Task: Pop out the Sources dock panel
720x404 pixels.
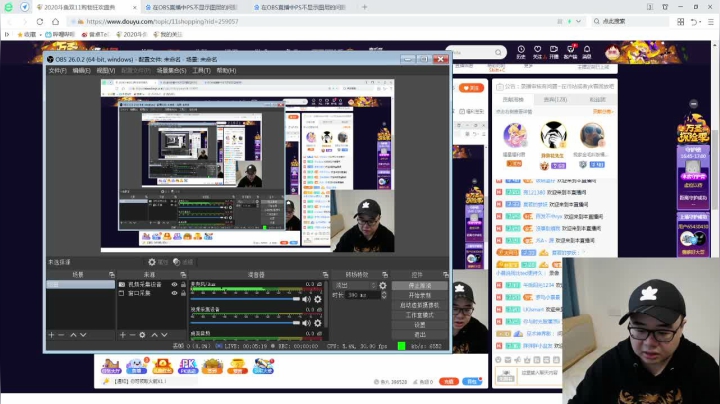Action: point(183,275)
